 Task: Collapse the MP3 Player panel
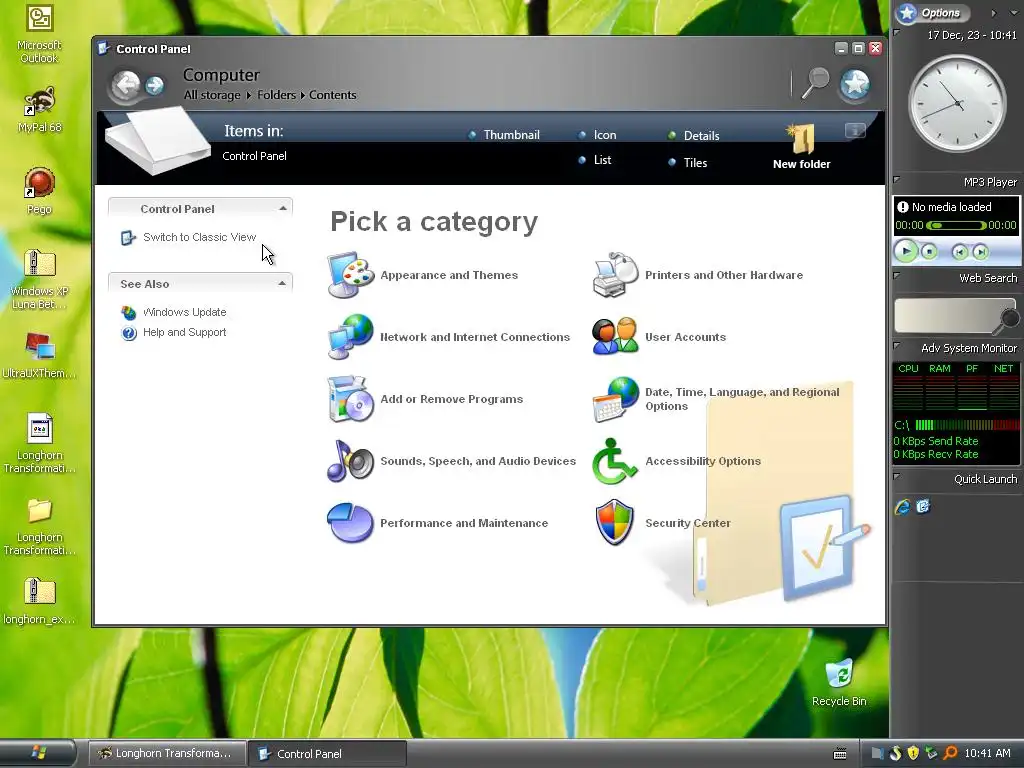(897, 179)
